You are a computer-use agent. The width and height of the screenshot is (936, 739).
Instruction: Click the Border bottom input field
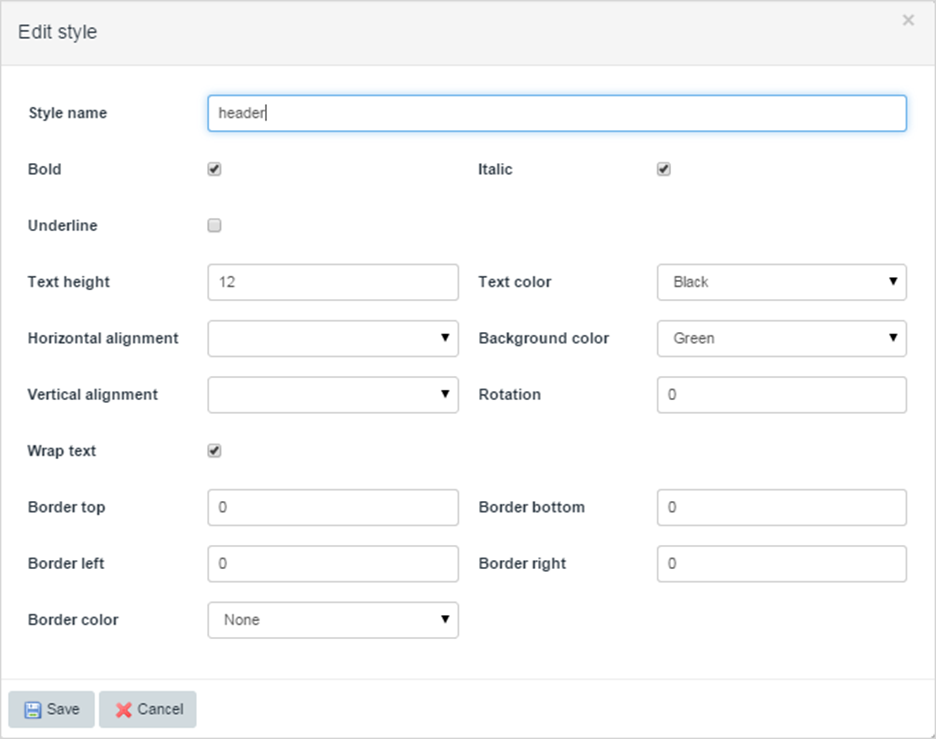(781, 507)
